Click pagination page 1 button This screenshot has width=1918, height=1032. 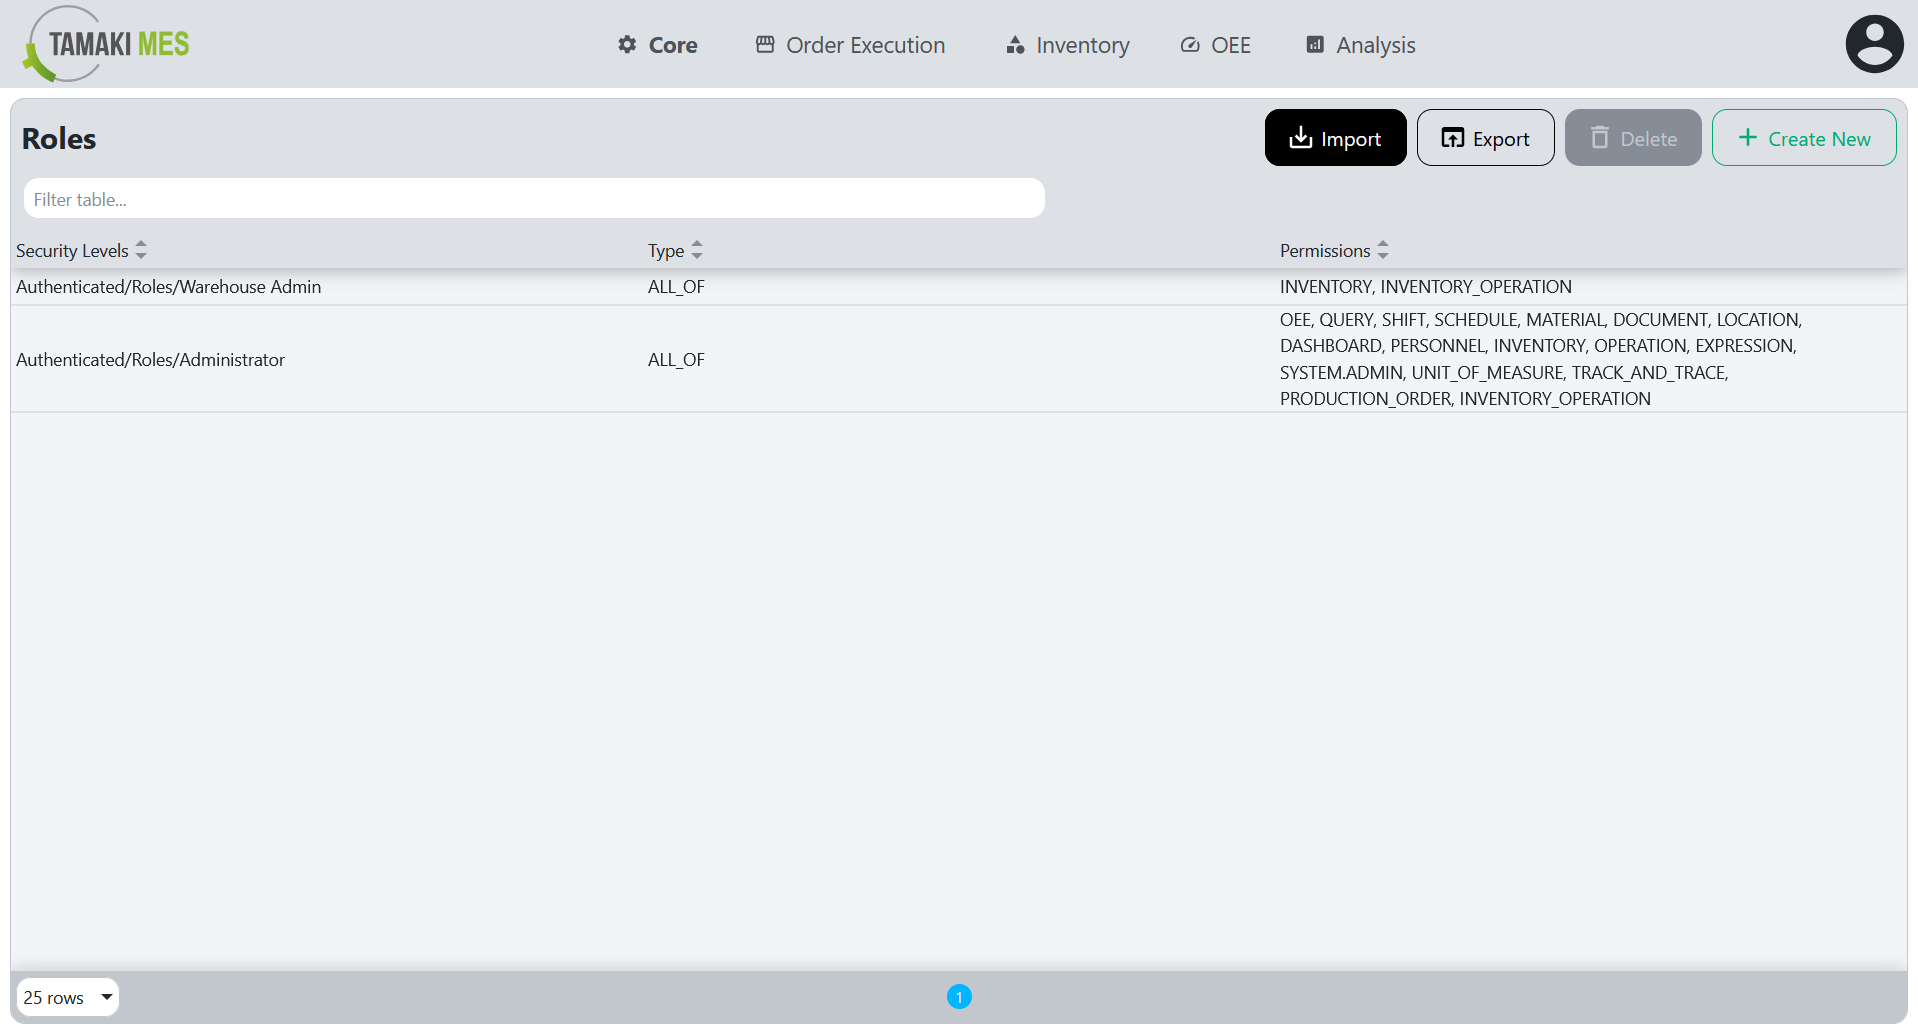(959, 996)
